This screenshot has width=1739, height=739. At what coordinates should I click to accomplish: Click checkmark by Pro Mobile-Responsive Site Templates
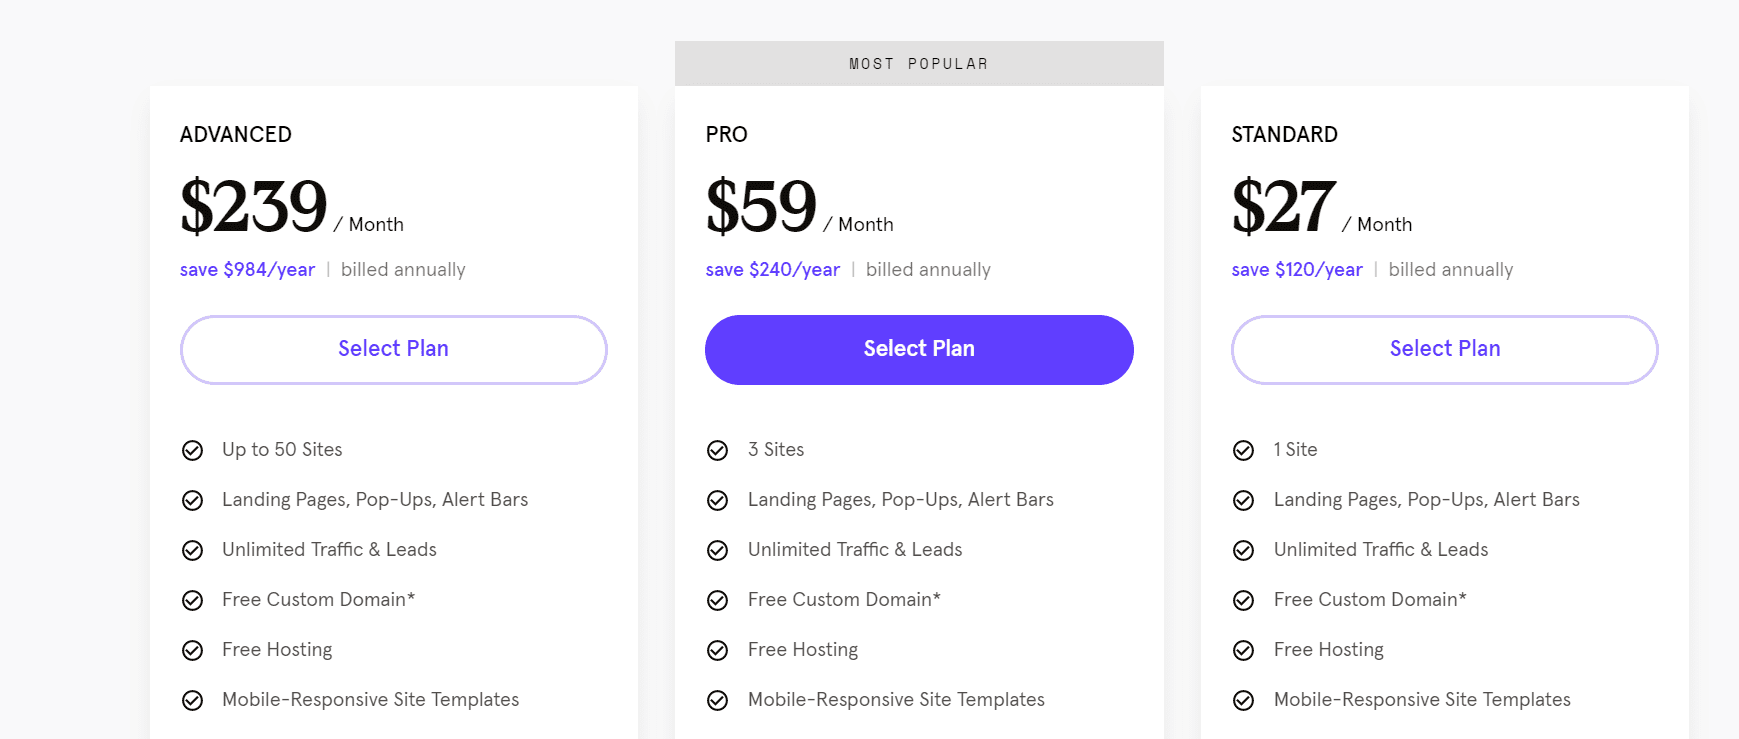click(x=717, y=701)
